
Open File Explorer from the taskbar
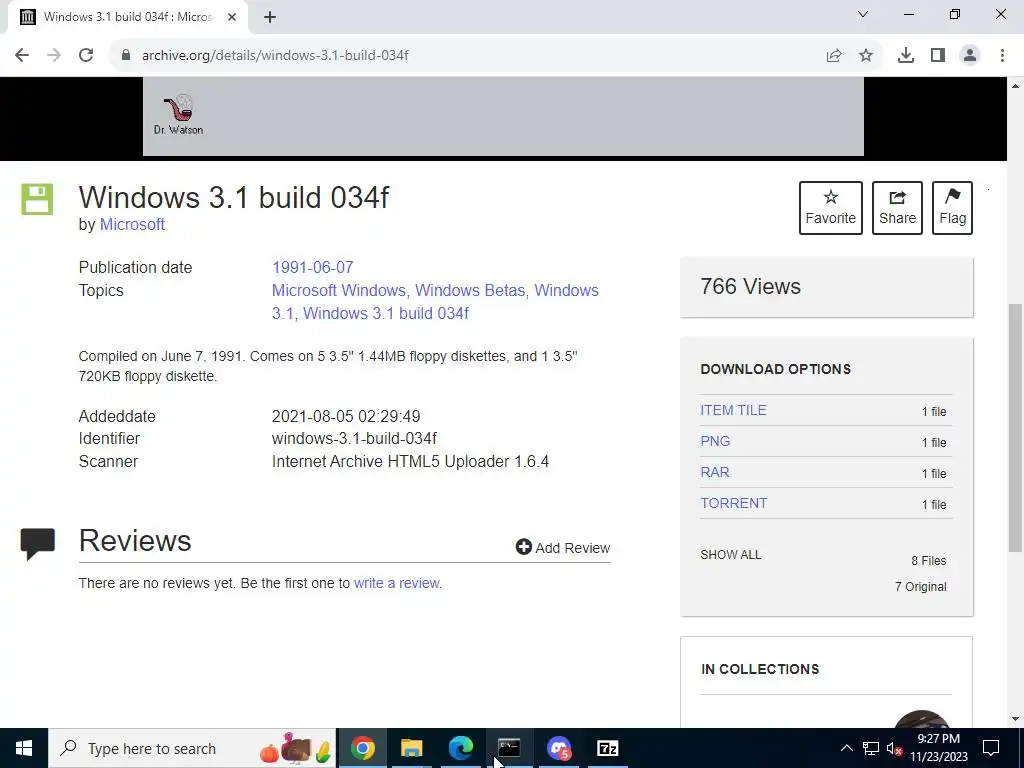[411, 748]
